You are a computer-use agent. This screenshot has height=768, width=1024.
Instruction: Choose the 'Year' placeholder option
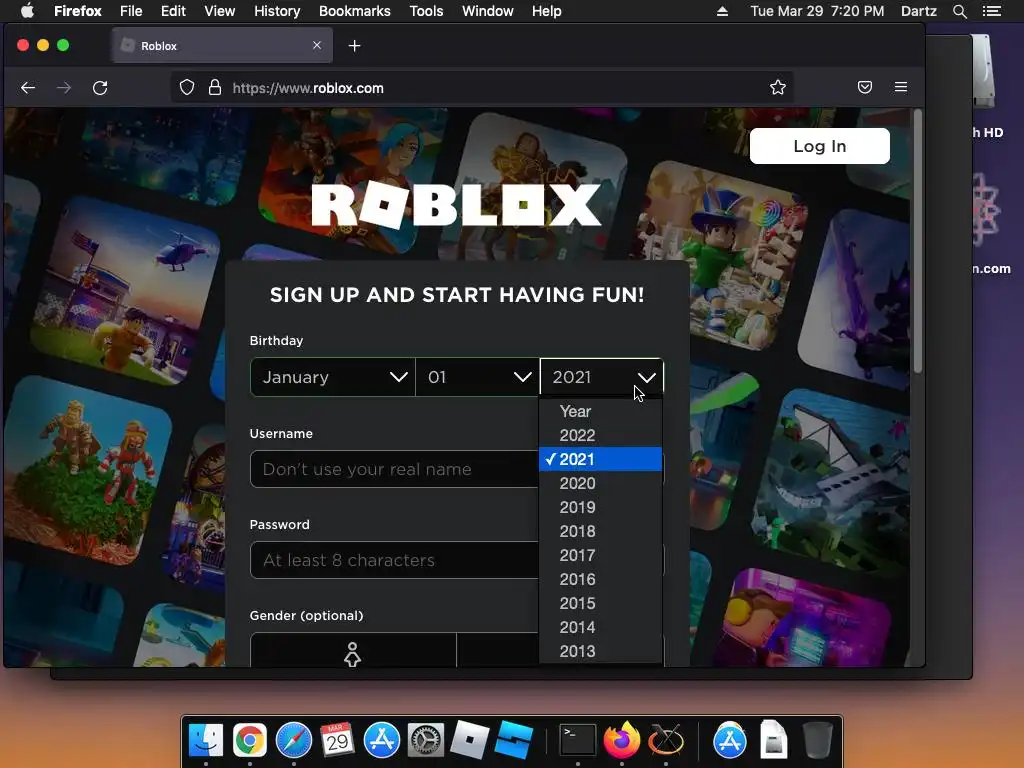tap(600, 411)
